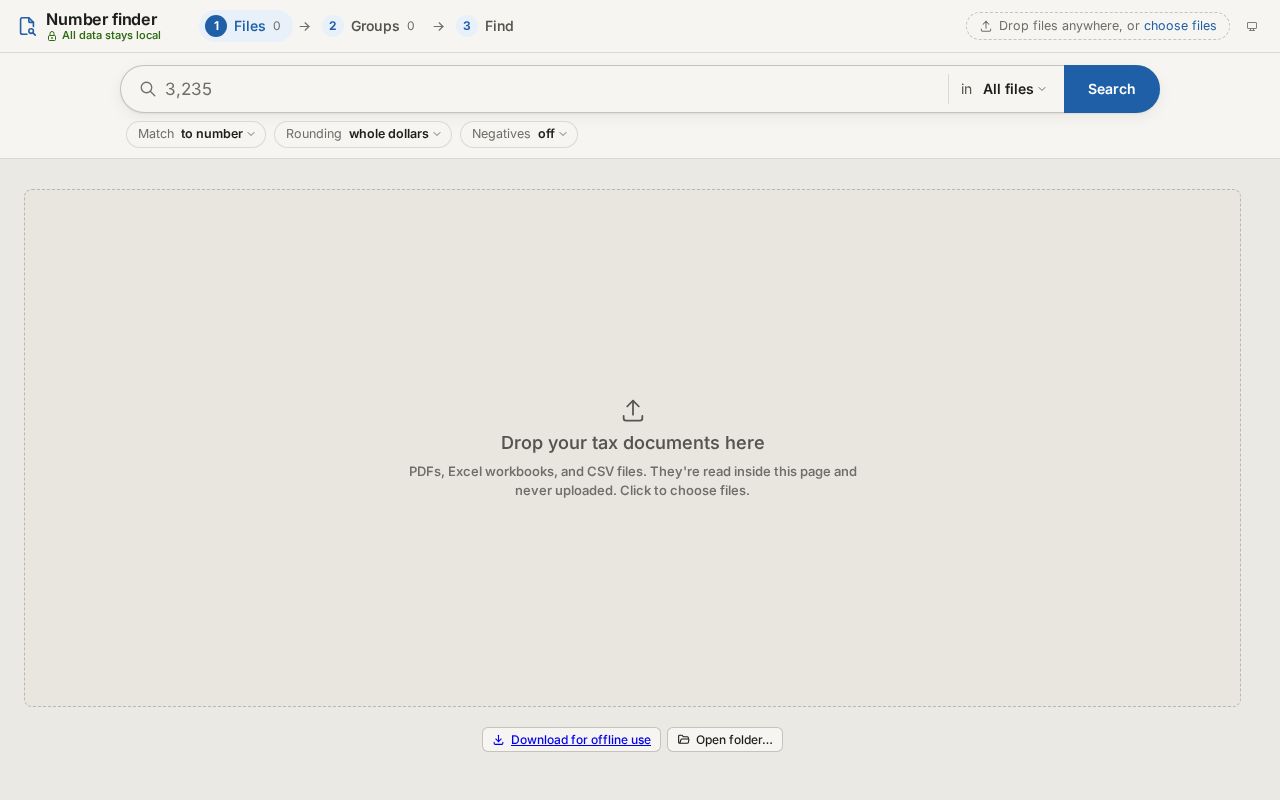The width and height of the screenshot is (1280, 800).
Task: Click the folder icon on Open folder
Action: pos(683,740)
